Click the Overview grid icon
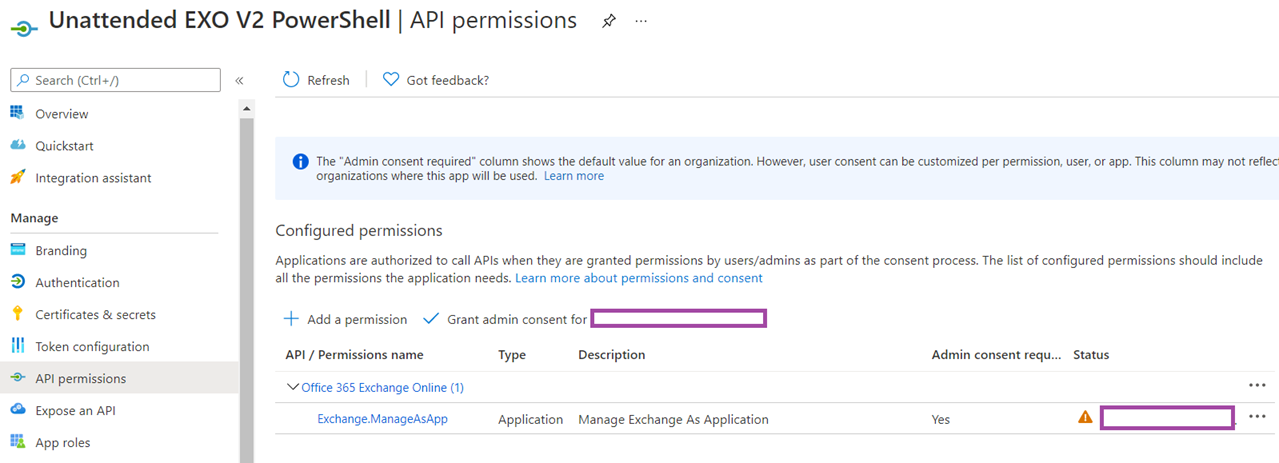1279x463 pixels. (17, 113)
